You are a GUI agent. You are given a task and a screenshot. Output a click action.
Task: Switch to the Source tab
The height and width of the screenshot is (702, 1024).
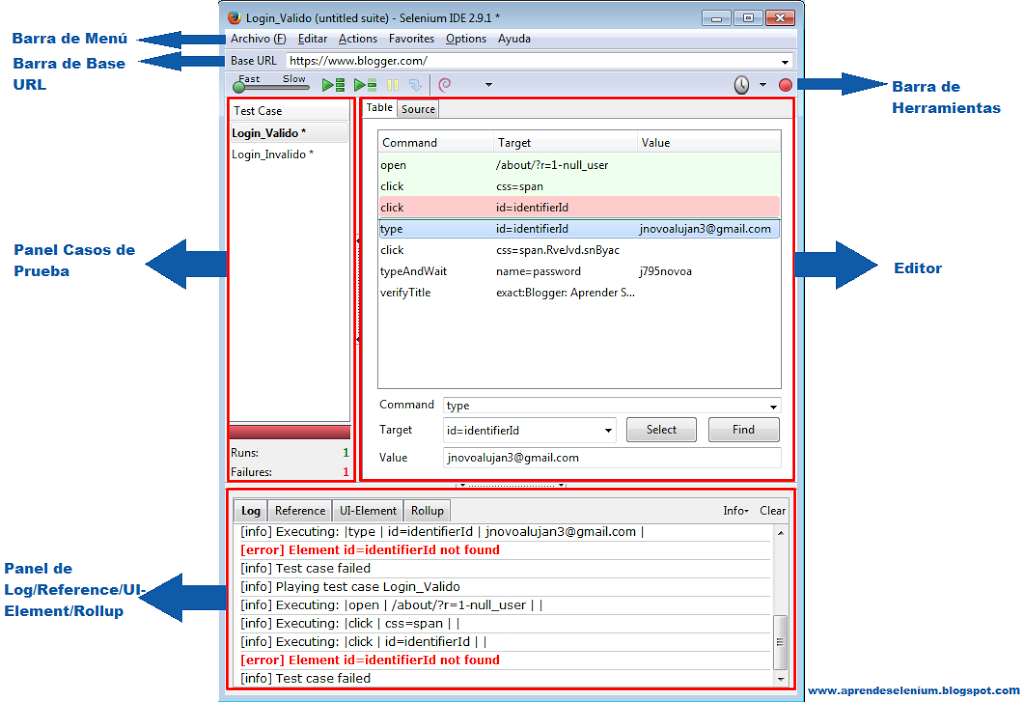[x=418, y=109]
